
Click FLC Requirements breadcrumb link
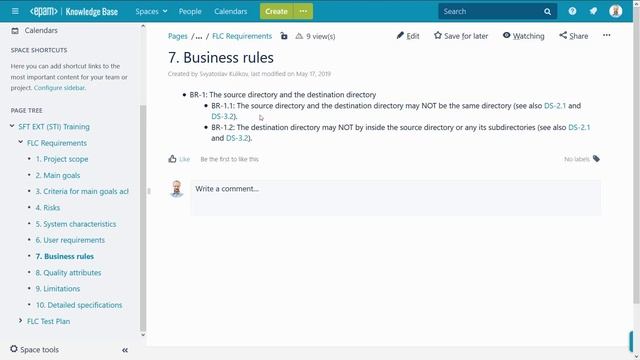[242, 36]
